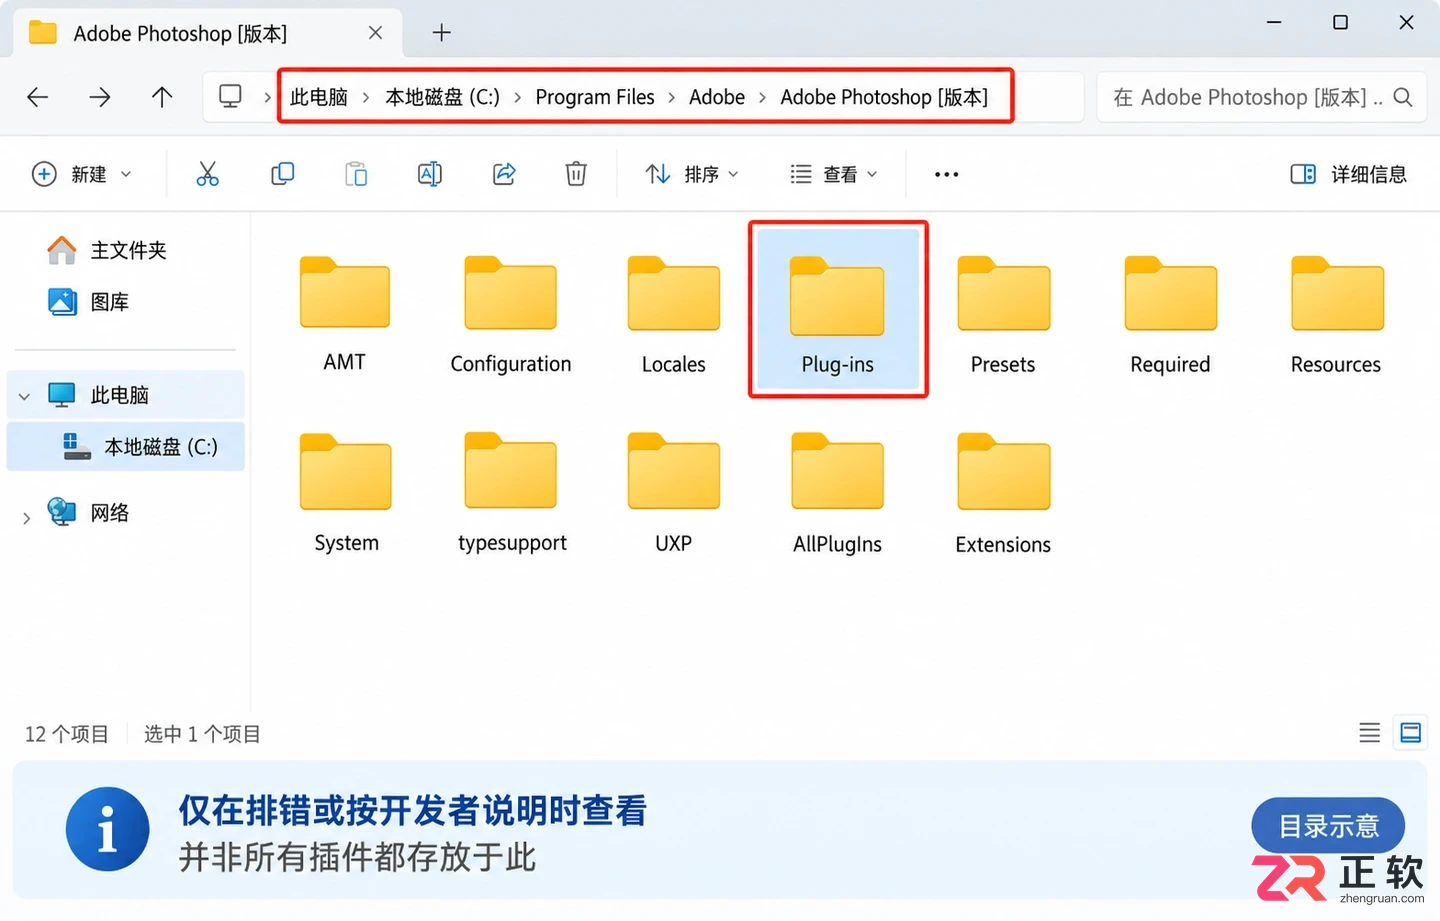Image resolution: width=1440 pixels, height=921 pixels.
Task: Select the Resources folder
Action: [x=1336, y=313]
